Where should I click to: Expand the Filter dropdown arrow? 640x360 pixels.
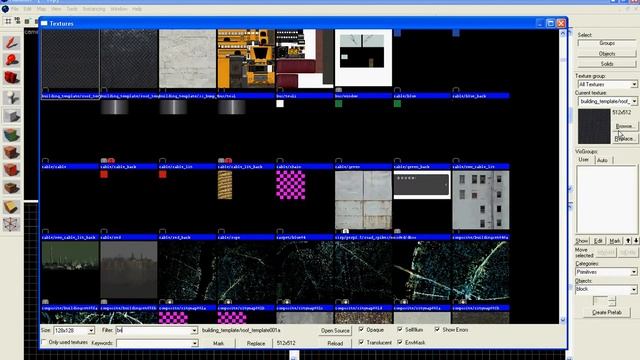click(x=194, y=330)
